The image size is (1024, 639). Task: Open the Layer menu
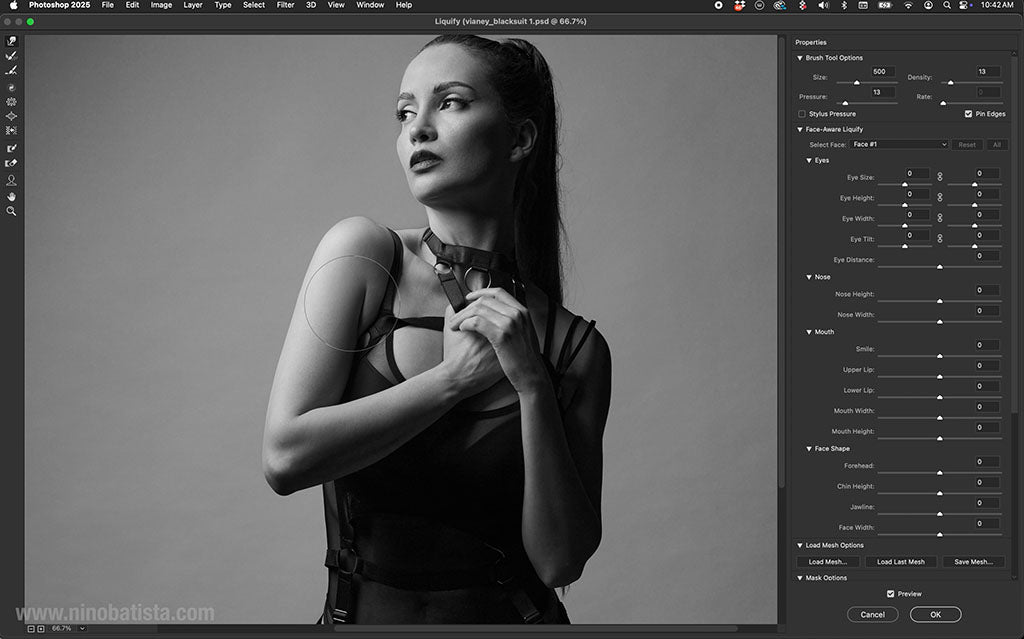(193, 5)
